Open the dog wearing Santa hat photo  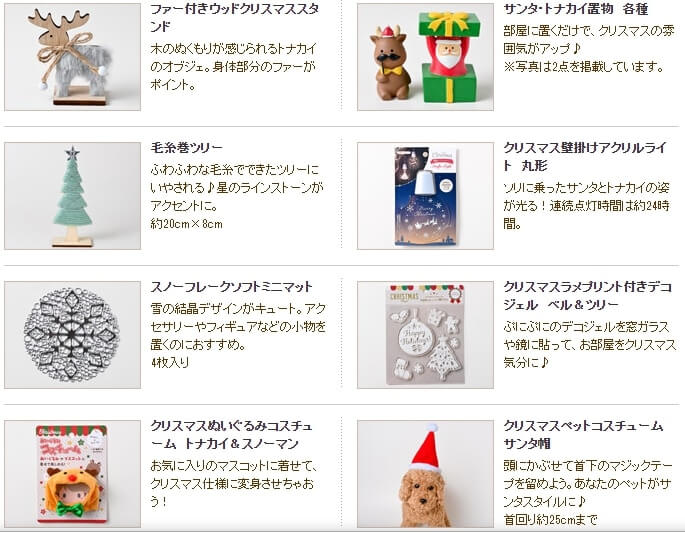click(425, 474)
